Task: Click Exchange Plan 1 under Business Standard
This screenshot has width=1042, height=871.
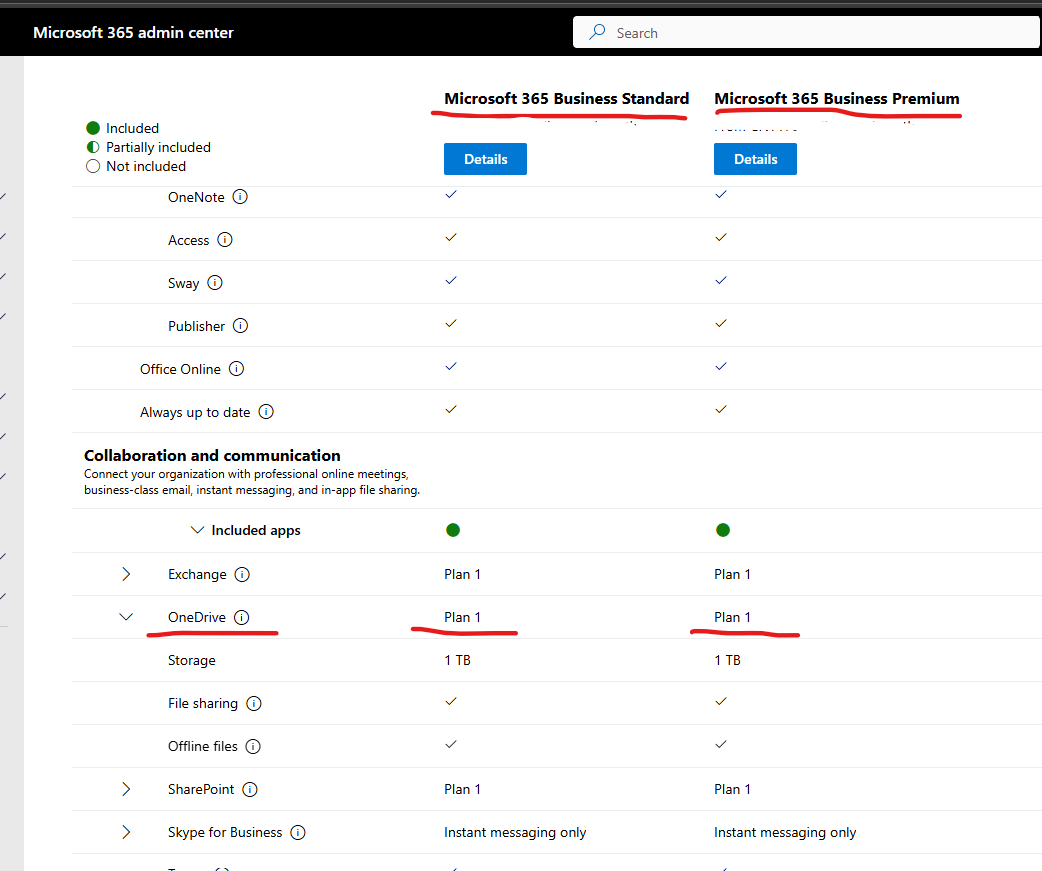Action: tap(462, 574)
